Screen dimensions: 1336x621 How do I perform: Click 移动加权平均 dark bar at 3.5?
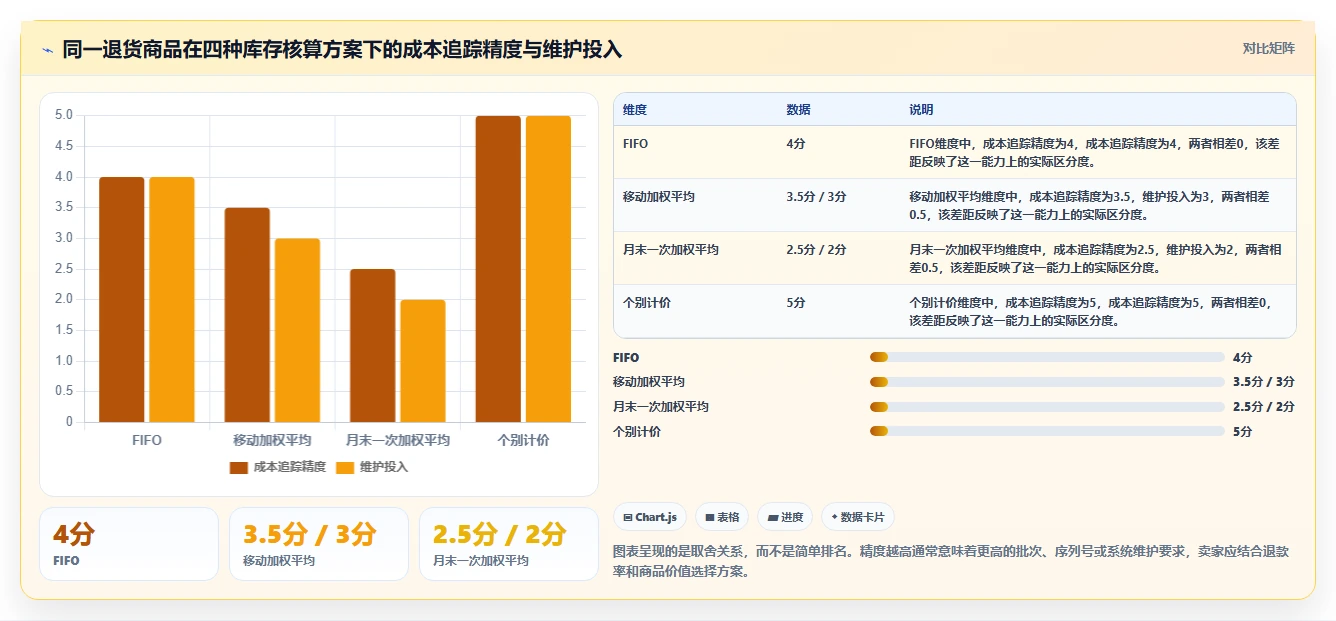(247, 315)
